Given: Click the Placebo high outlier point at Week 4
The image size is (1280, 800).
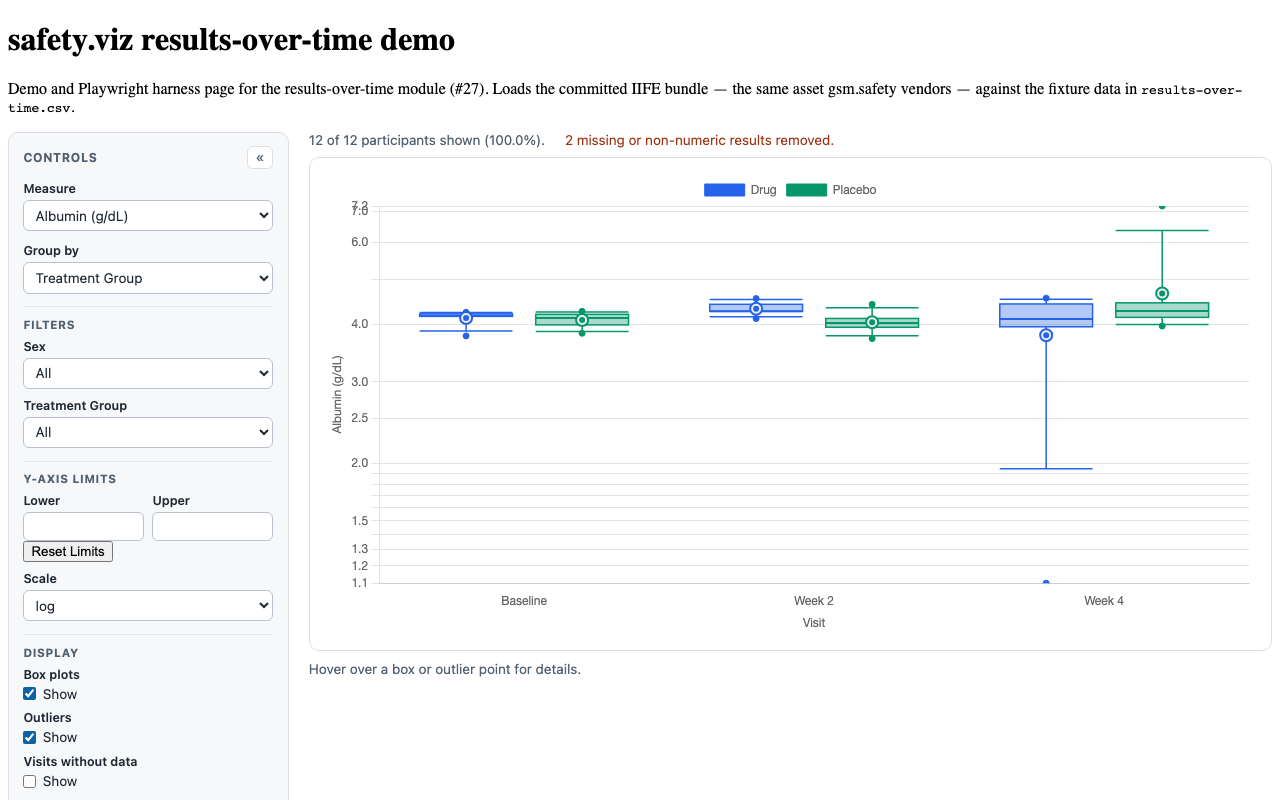Looking at the screenshot, I should (x=1162, y=206).
